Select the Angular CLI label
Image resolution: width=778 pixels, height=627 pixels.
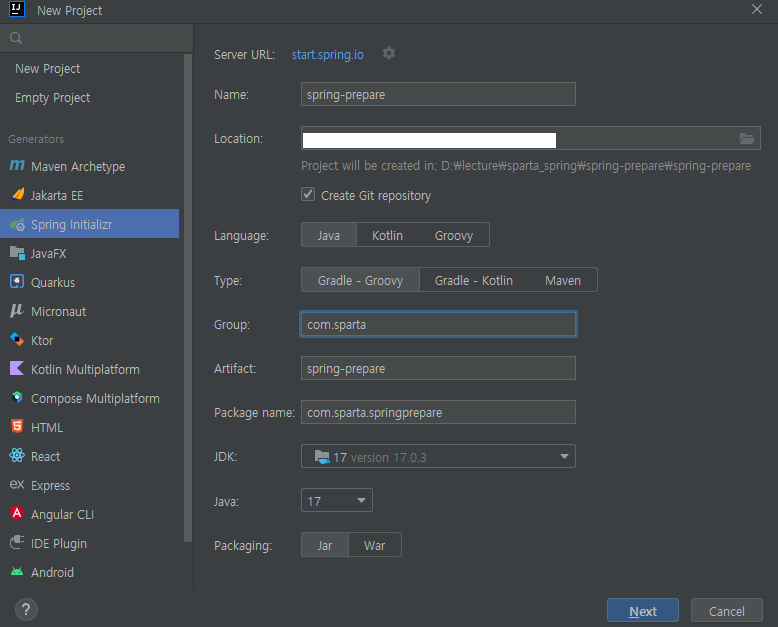[x=63, y=515]
